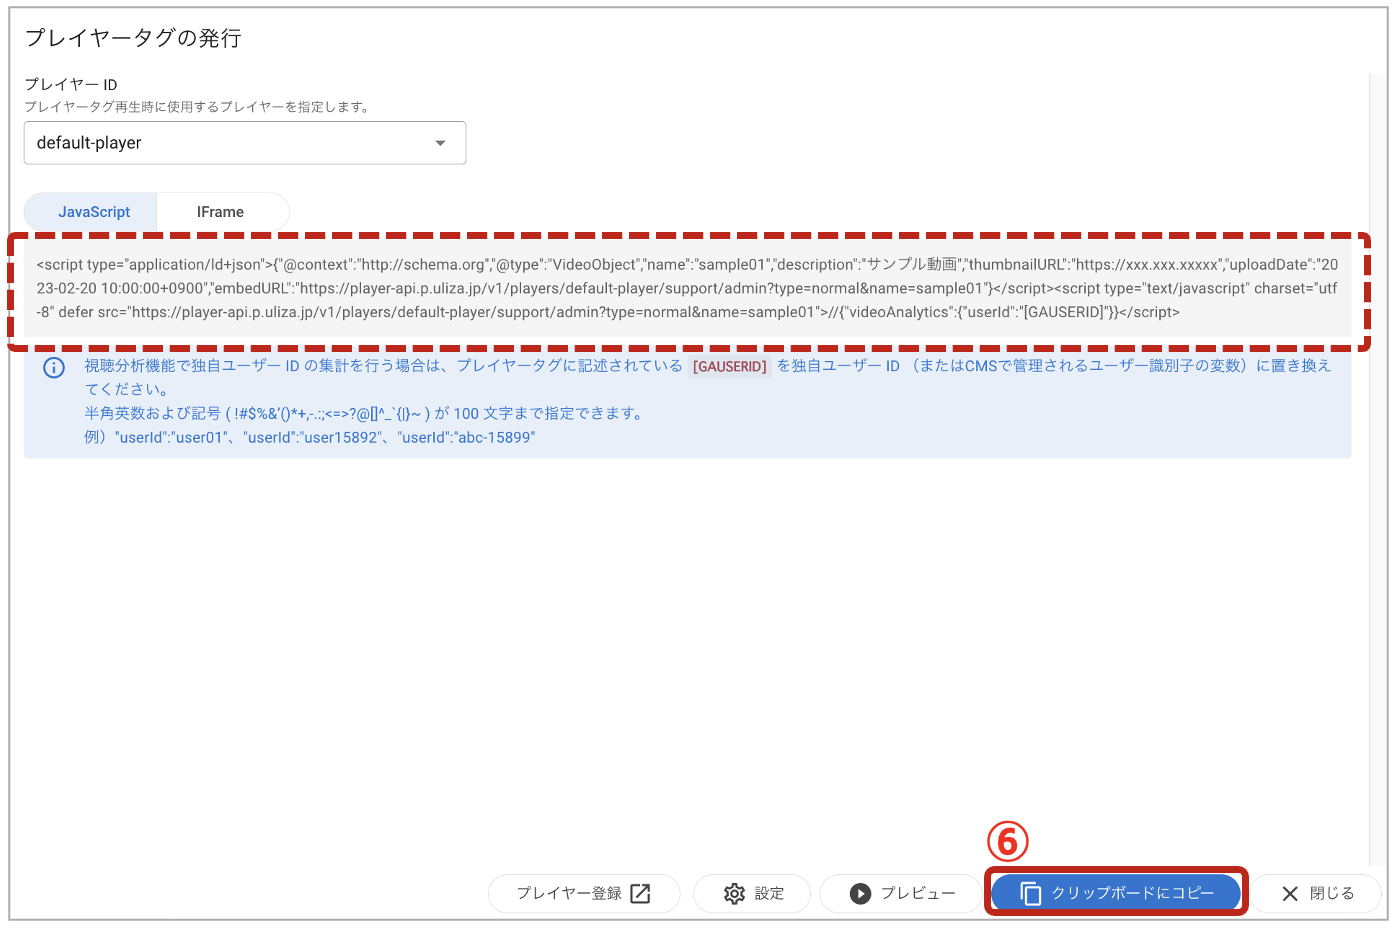Open プレイヤー登録 player registration button

(x=584, y=893)
